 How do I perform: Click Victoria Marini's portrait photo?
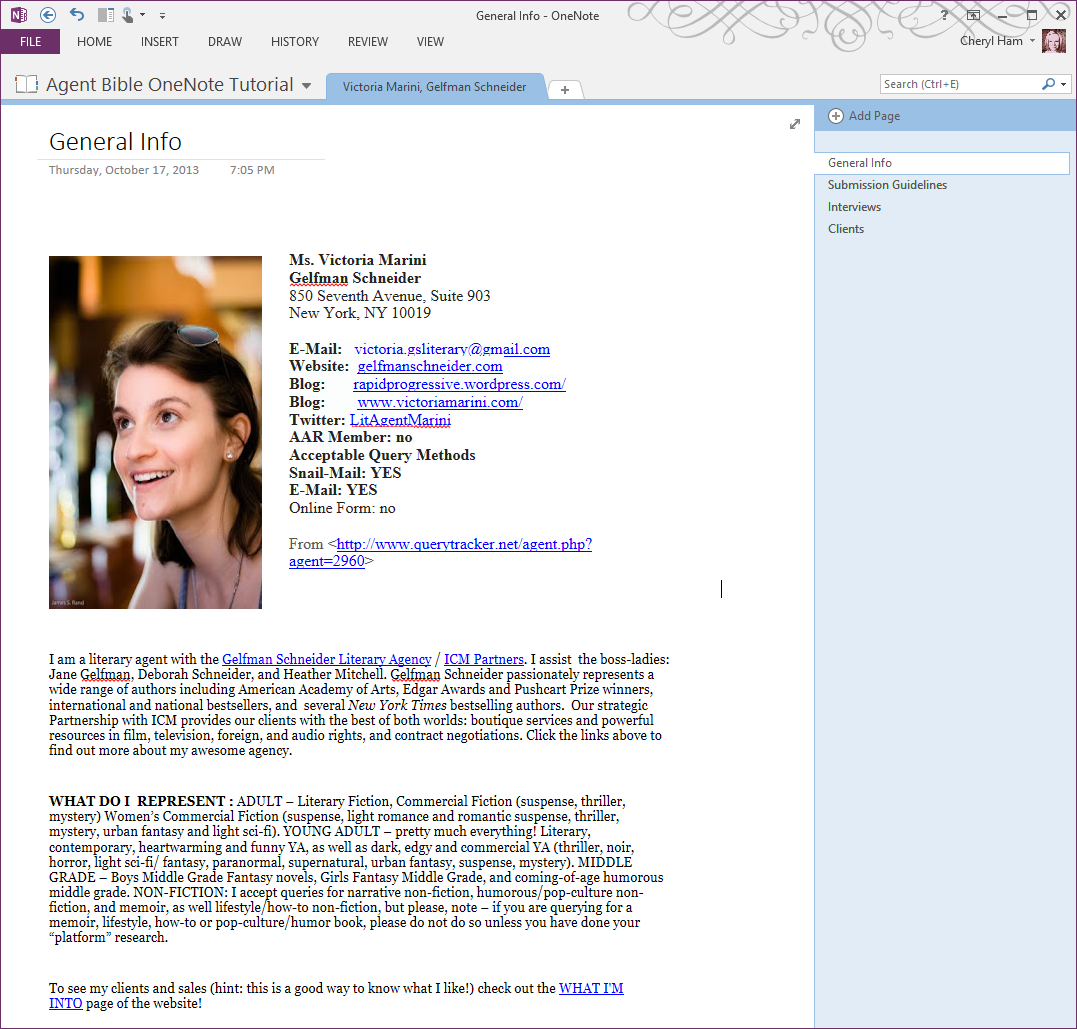[155, 432]
